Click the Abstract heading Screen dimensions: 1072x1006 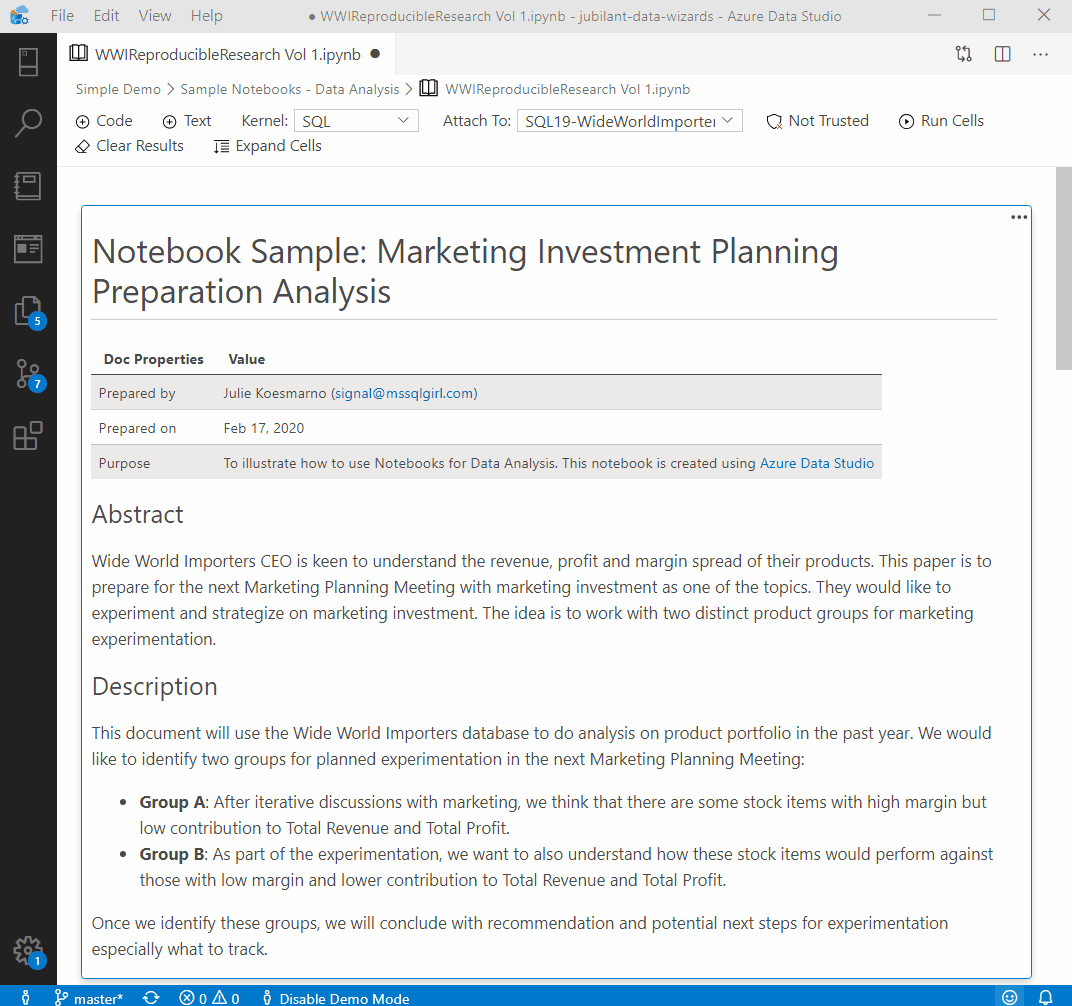click(x=137, y=514)
